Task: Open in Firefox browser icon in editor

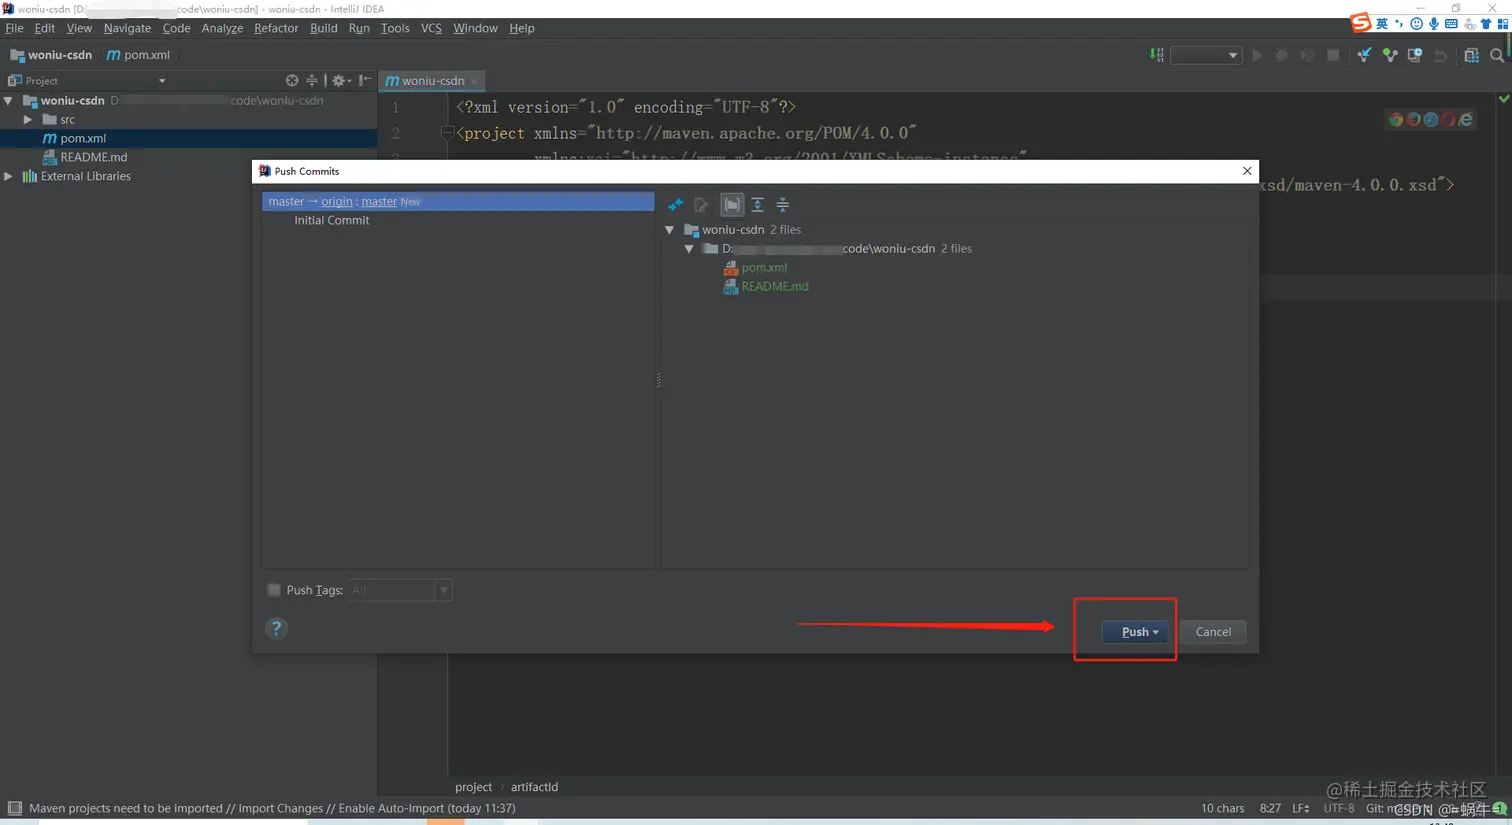Action: tap(1414, 120)
